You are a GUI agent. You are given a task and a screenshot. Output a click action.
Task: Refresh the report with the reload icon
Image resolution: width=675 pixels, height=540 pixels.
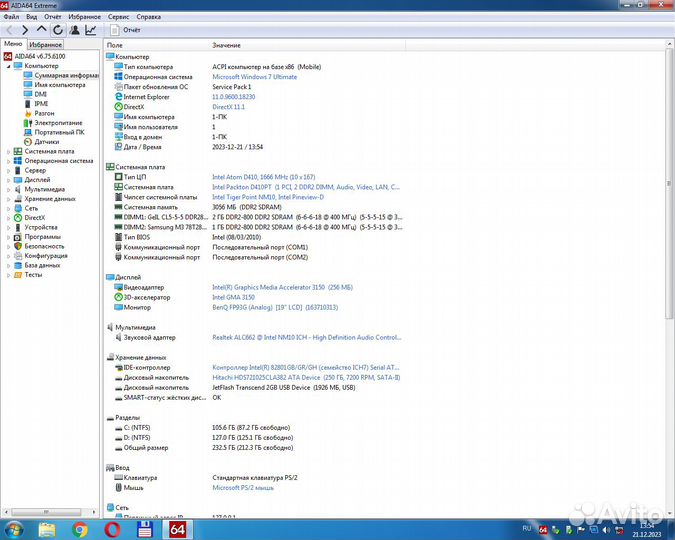(x=58, y=30)
